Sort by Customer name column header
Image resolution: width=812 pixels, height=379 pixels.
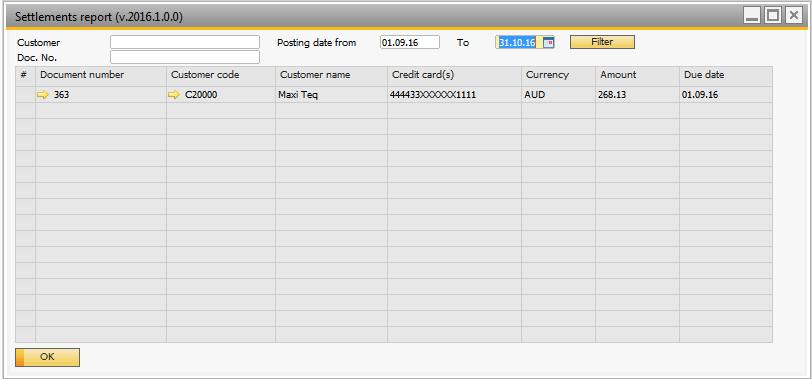(x=331, y=76)
